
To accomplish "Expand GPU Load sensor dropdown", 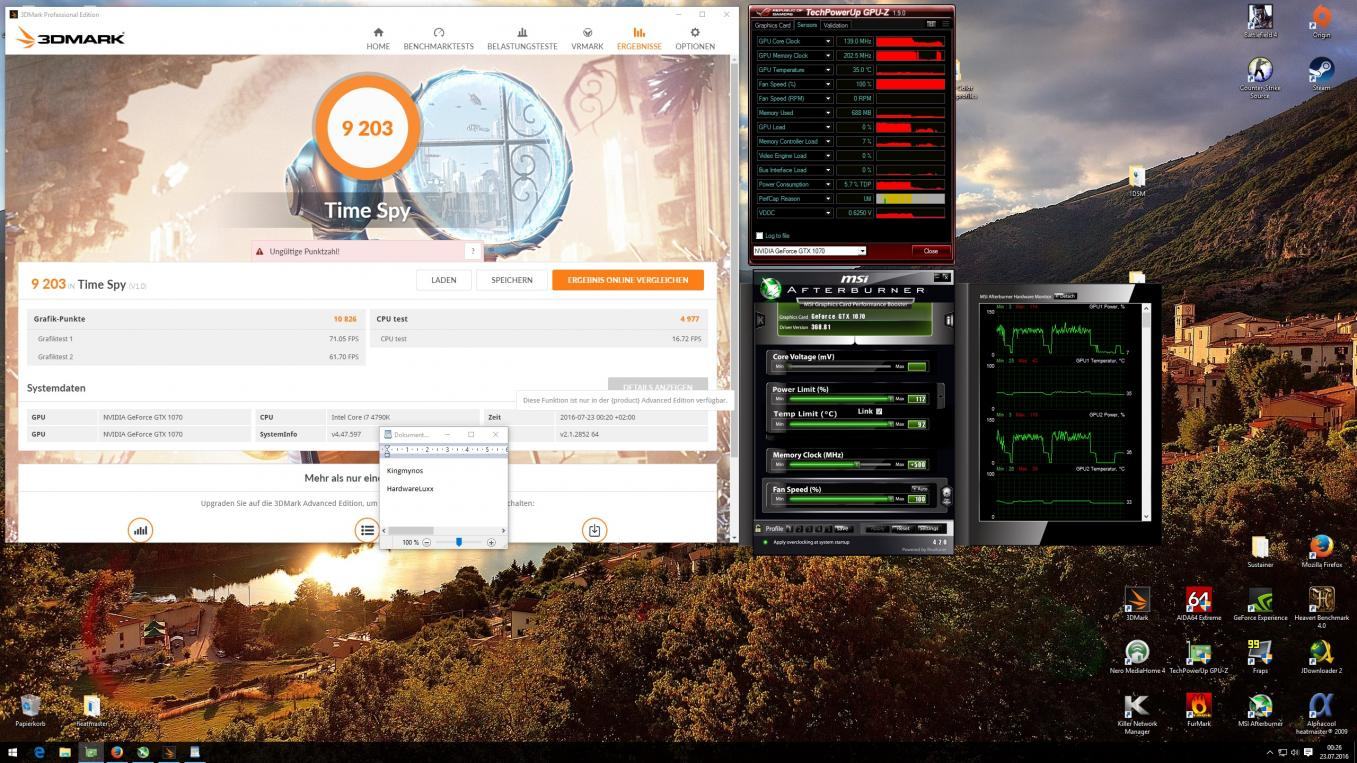I will 827,127.
